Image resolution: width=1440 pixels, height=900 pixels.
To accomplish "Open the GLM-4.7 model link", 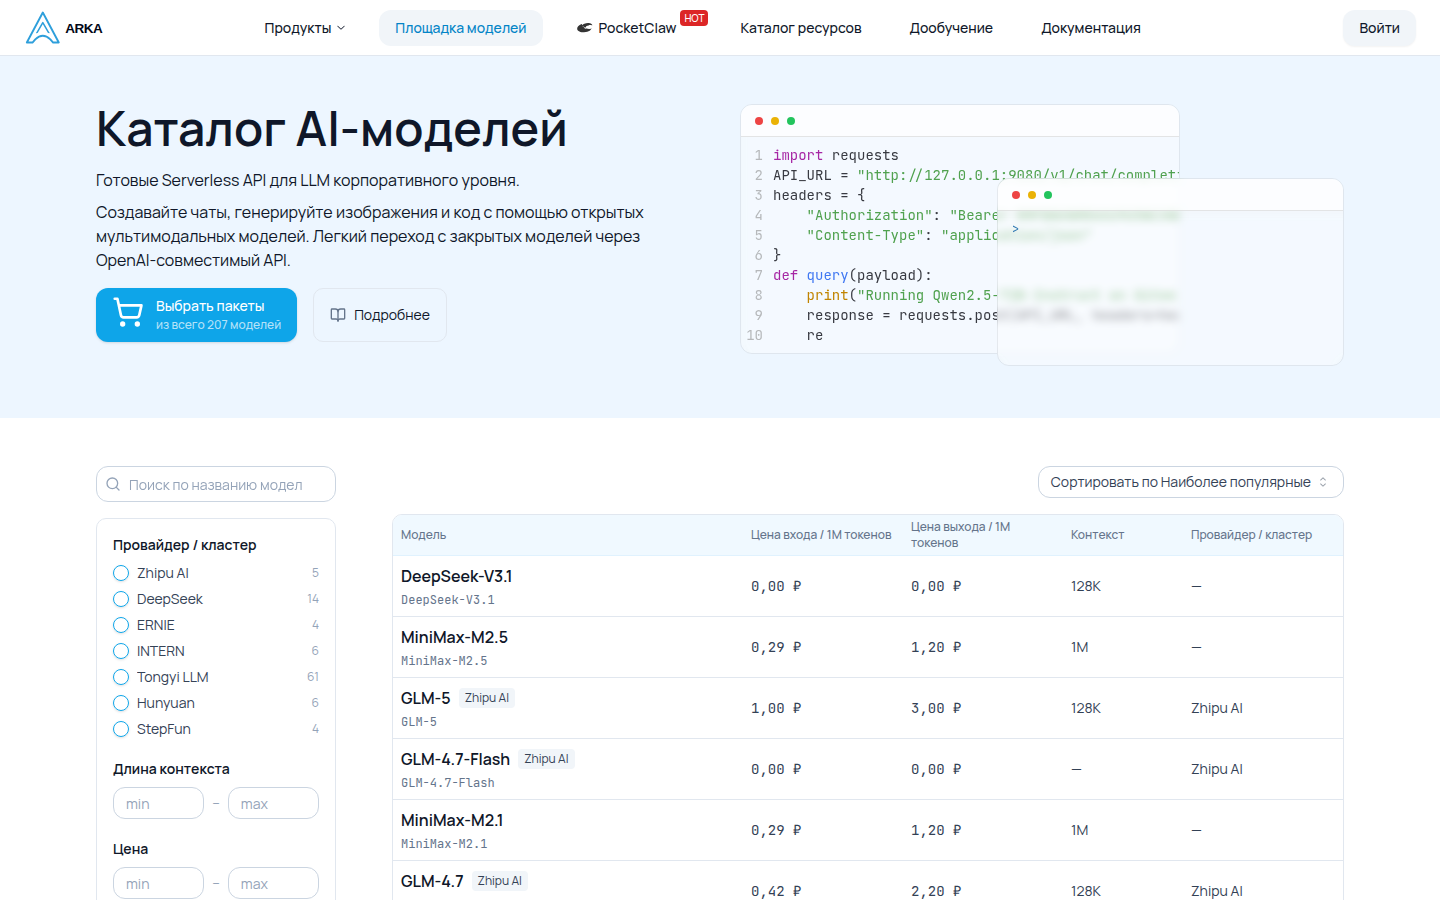I will pyautogui.click(x=432, y=881).
